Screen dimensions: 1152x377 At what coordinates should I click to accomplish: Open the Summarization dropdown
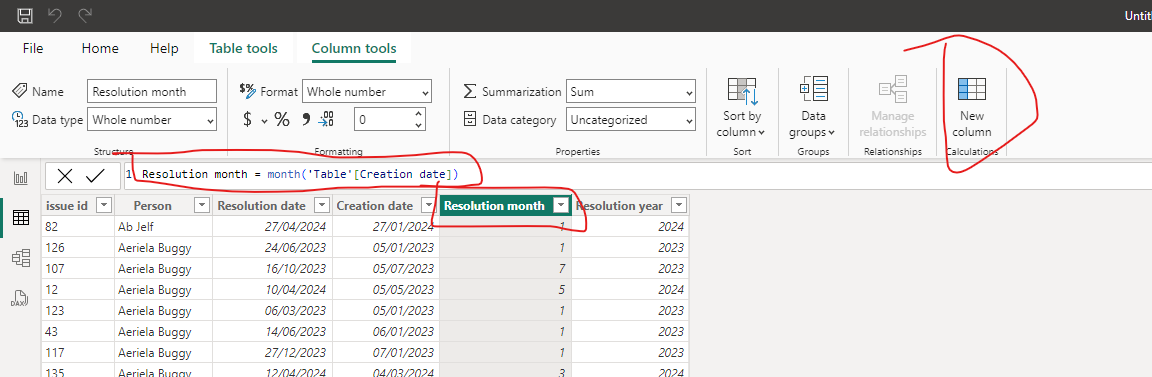pyautogui.click(x=630, y=92)
